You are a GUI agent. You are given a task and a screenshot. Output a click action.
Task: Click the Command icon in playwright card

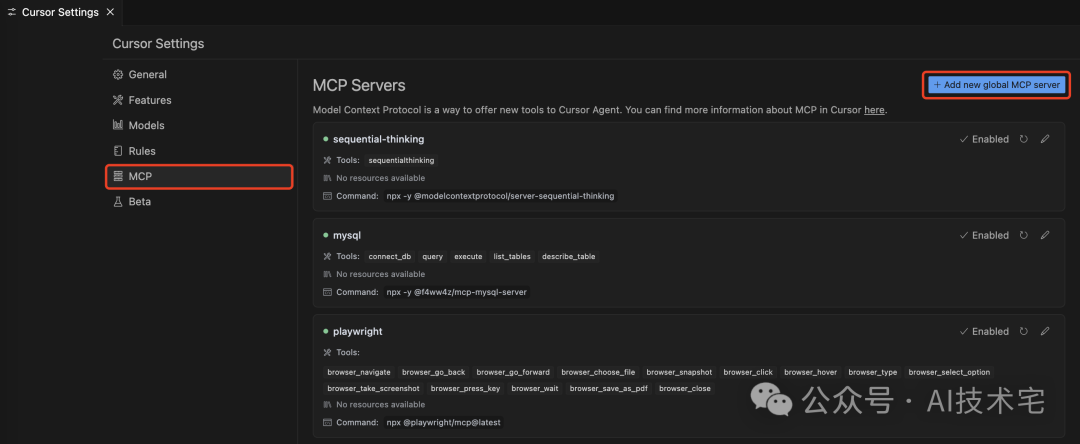click(x=327, y=422)
